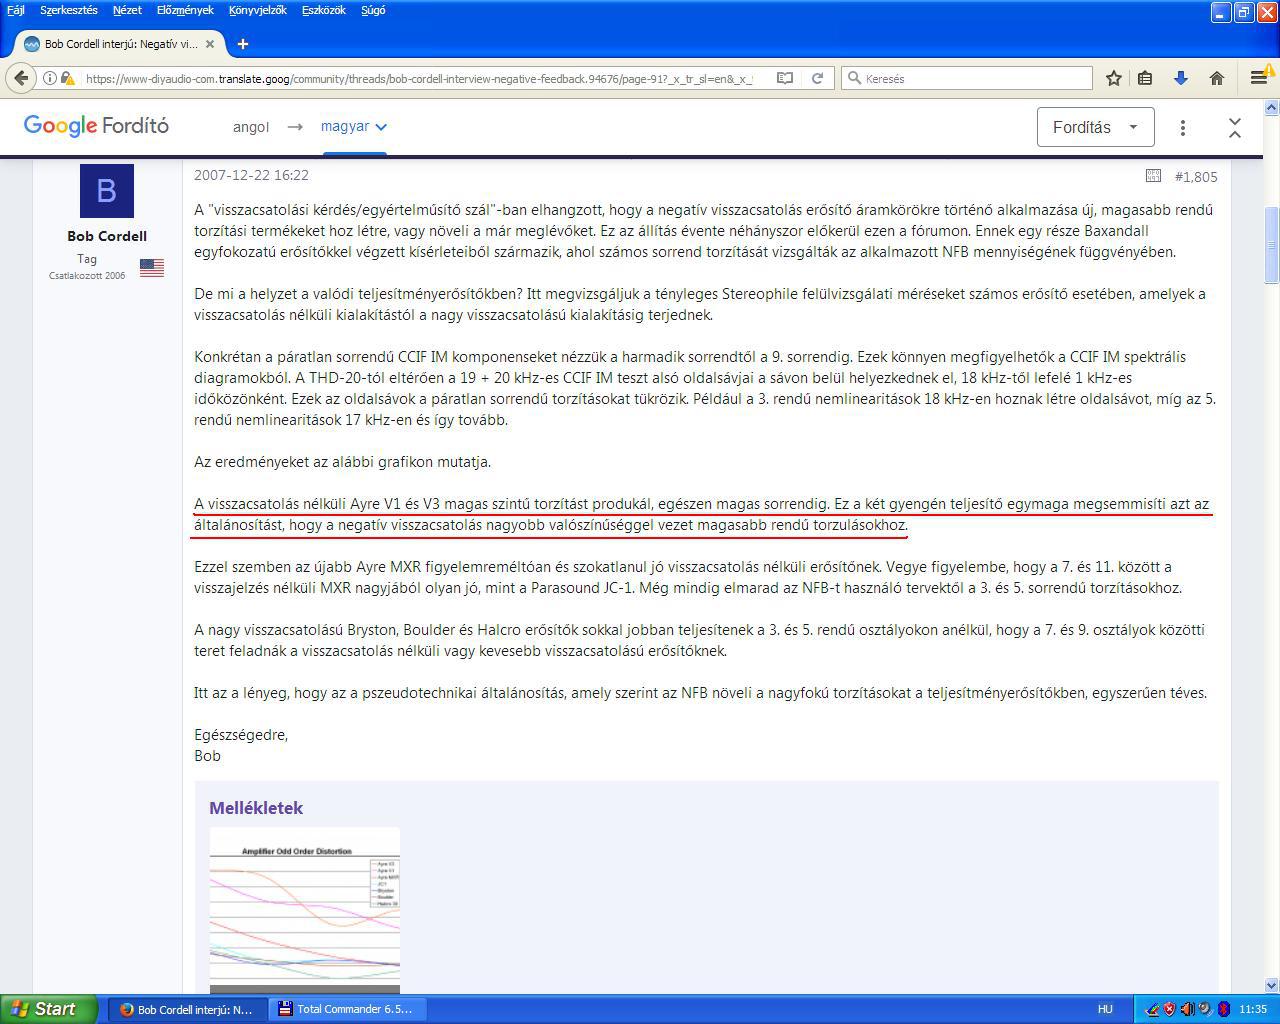Click the post date 2007-12-22 16:22
This screenshot has width=1280, height=1024.
(x=251, y=175)
